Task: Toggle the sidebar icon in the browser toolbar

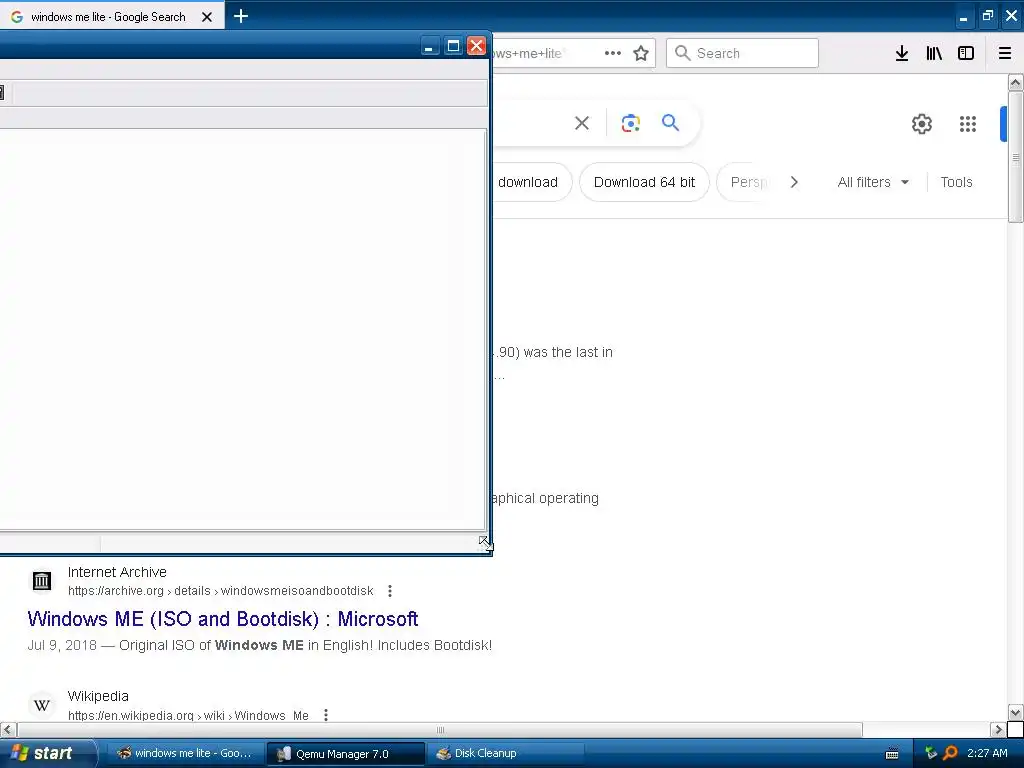Action: point(966,53)
